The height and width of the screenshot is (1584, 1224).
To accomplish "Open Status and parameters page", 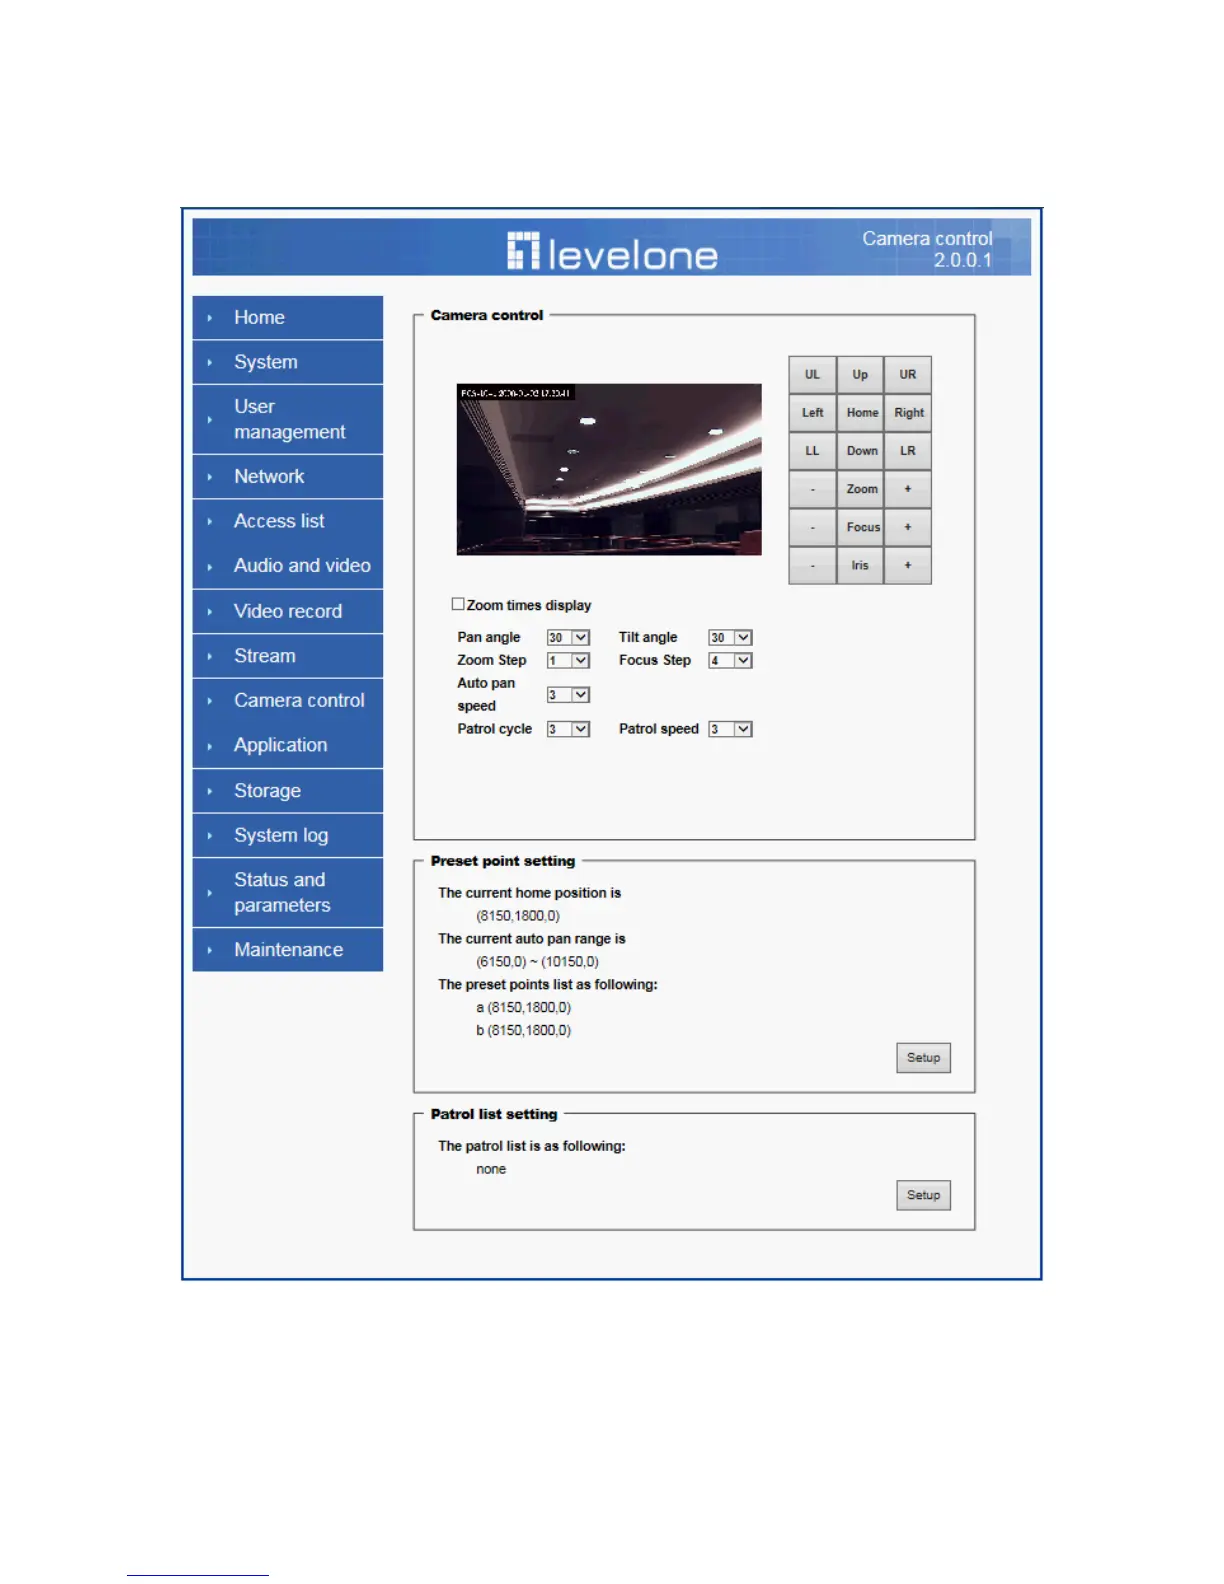I will pos(288,892).
